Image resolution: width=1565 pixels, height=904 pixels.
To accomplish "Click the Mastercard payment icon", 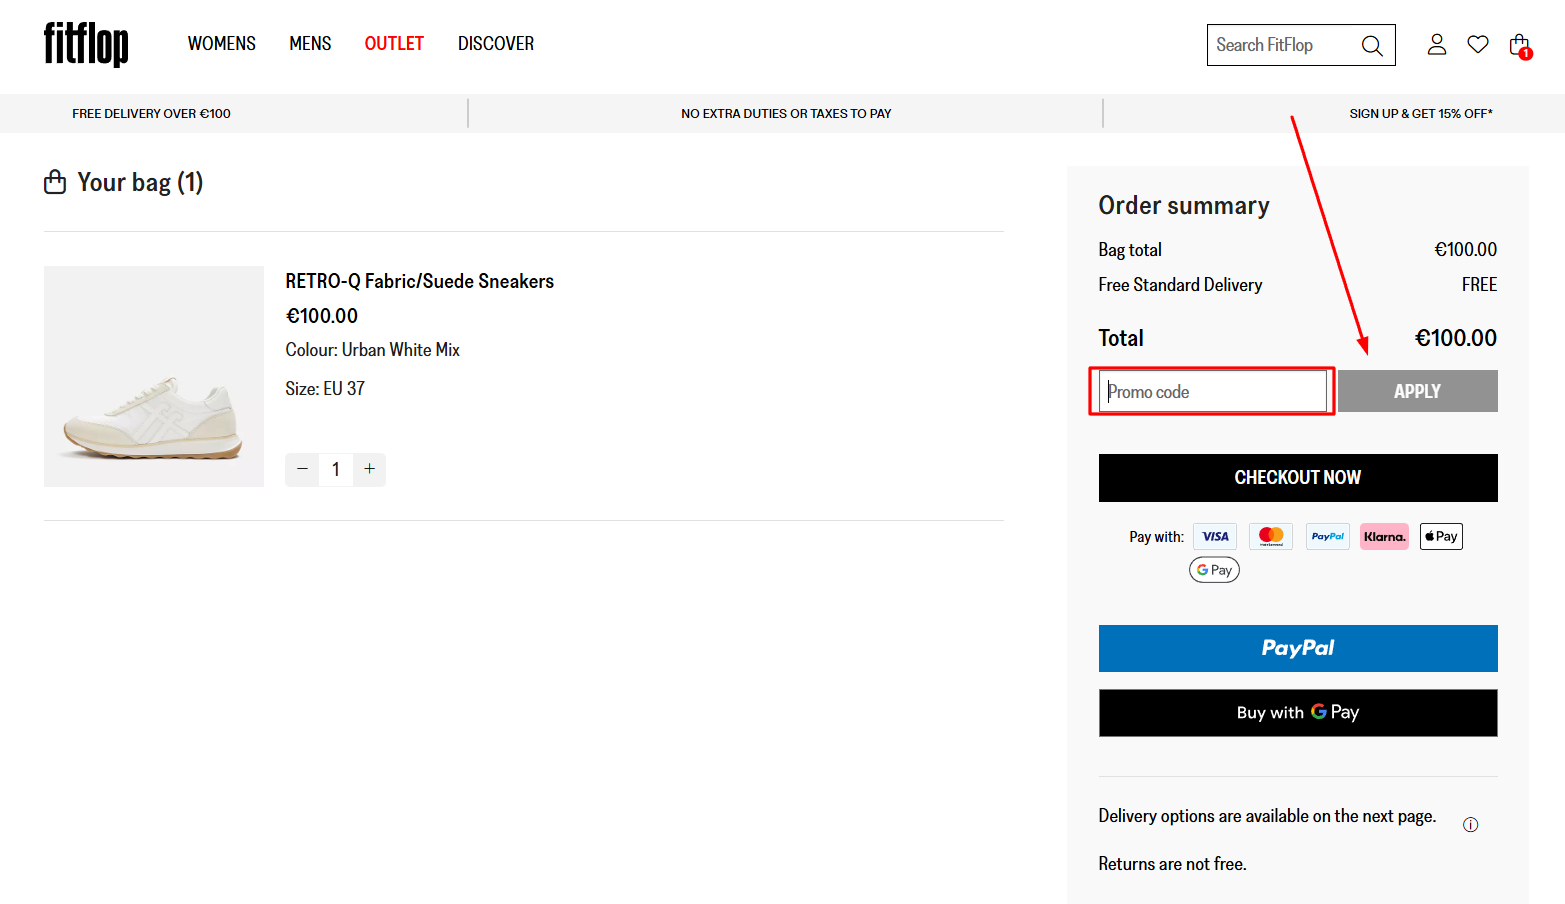I will [1270, 536].
